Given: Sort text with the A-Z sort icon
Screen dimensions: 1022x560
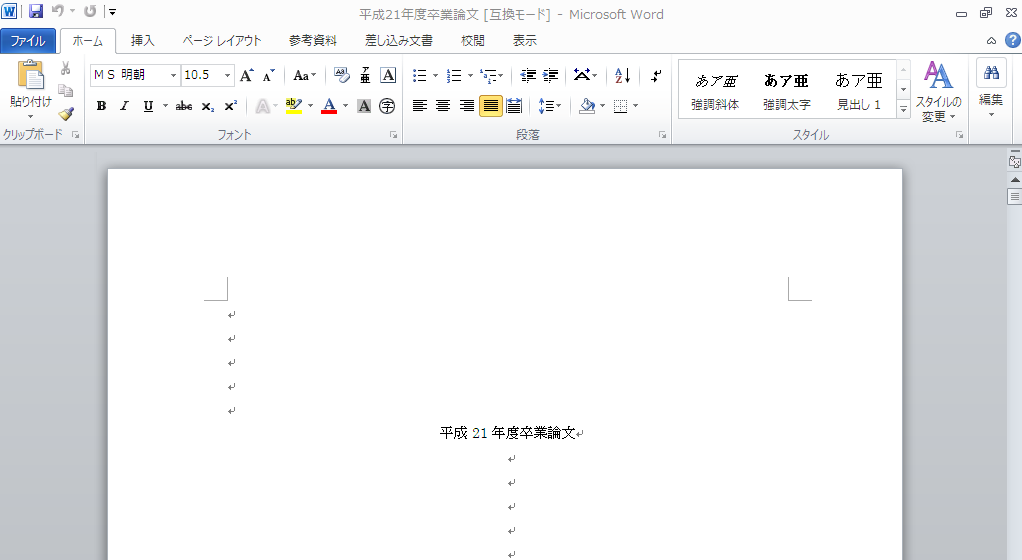Looking at the screenshot, I should (x=622, y=76).
